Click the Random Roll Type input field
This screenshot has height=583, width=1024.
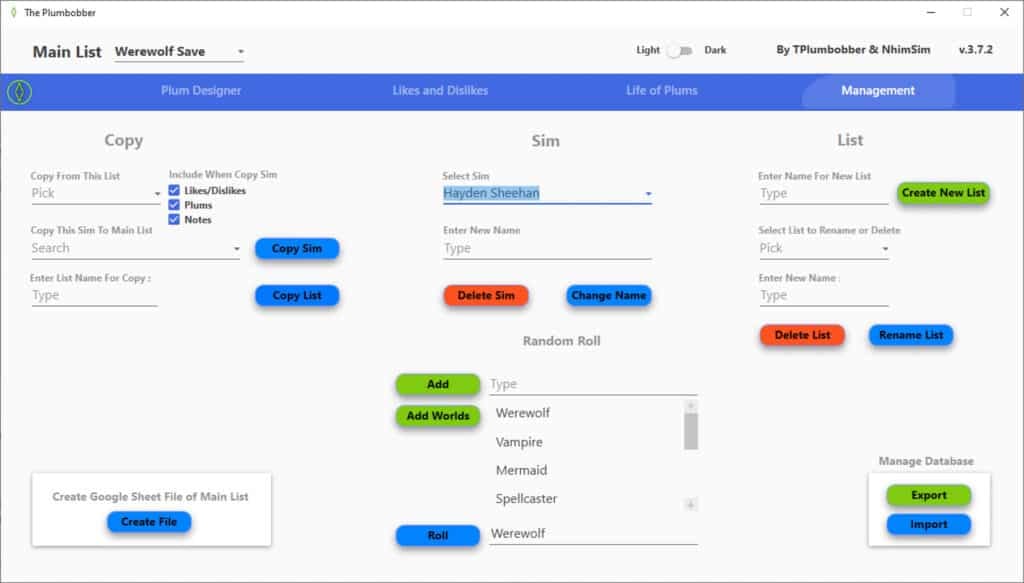click(x=594, y=385)
